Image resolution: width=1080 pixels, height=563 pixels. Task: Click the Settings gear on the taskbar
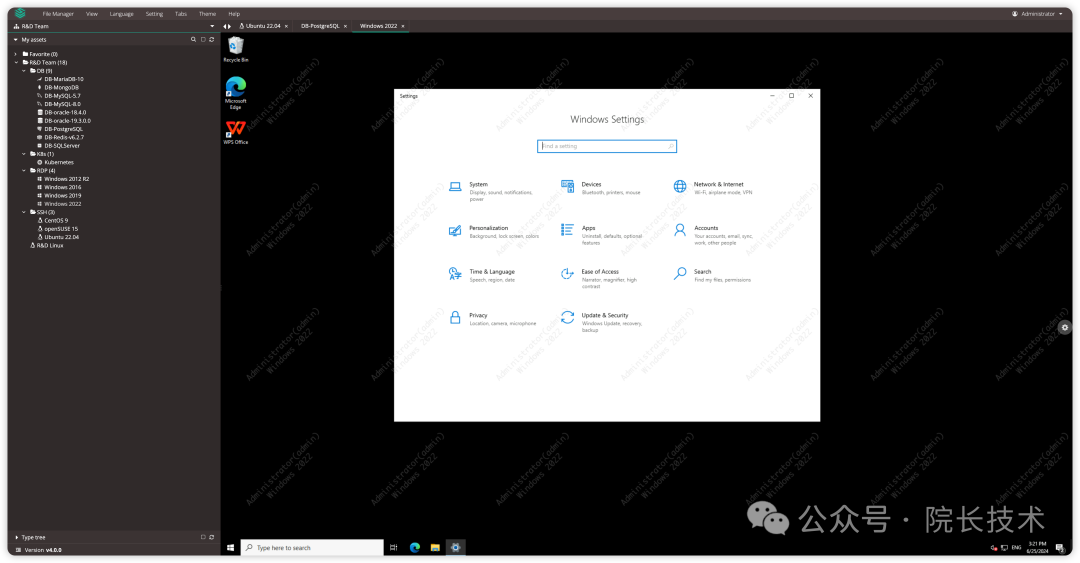(x=455, y=548)
